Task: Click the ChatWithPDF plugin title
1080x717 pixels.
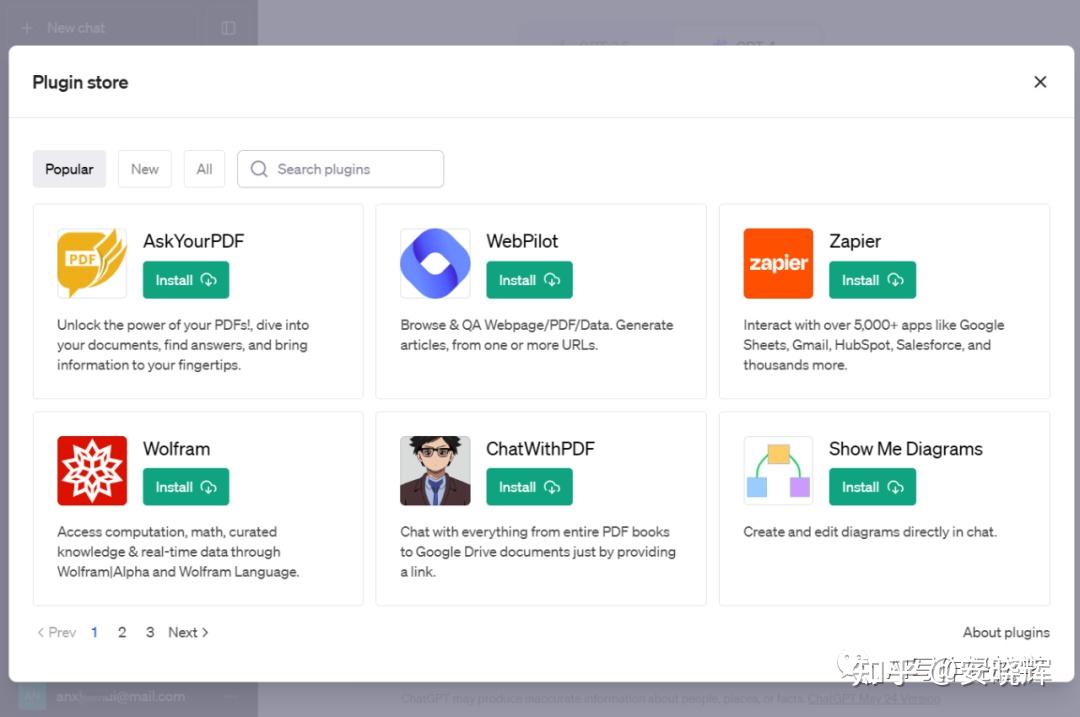Action: (x=540, y=449)
